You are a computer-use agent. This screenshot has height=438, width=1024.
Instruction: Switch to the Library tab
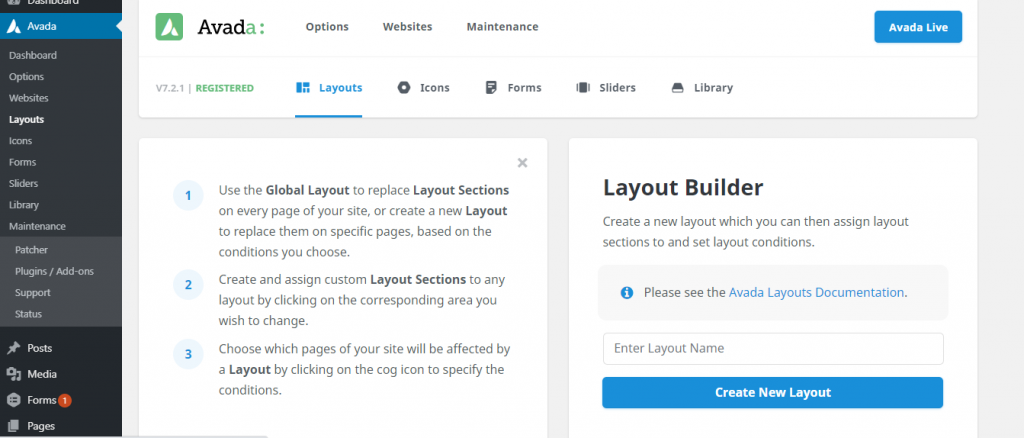pos(702,87)
